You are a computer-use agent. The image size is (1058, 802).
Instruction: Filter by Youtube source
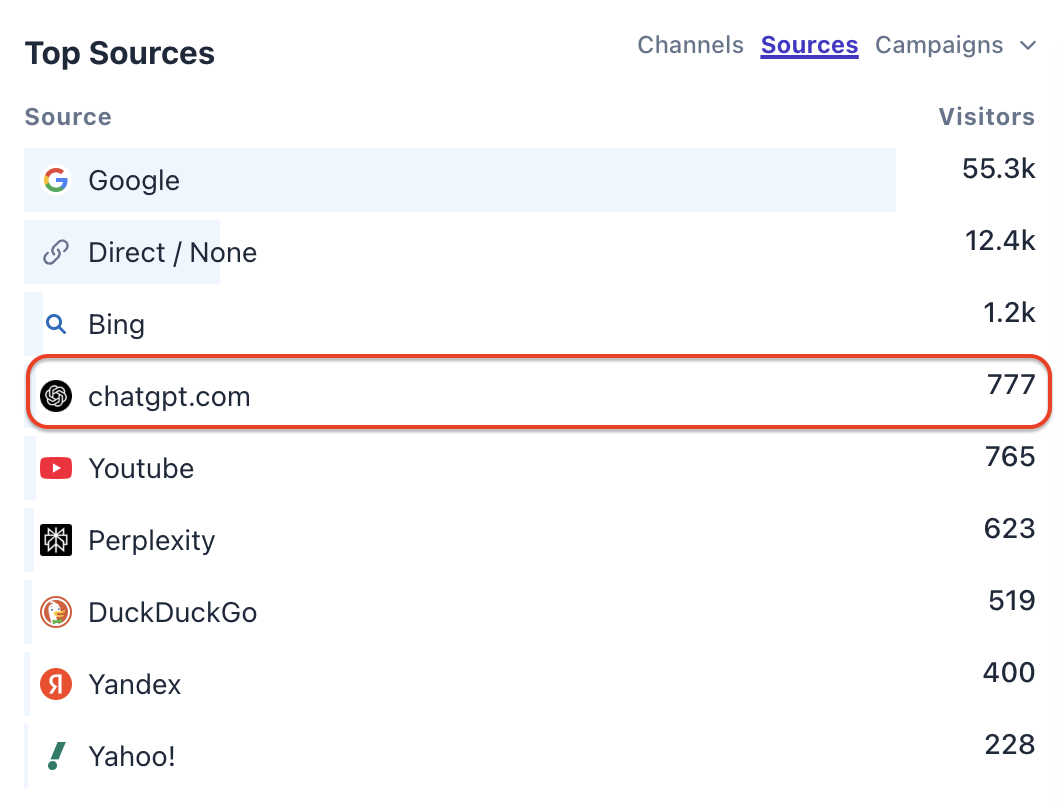pyautogui.click(x=141, y=469)
